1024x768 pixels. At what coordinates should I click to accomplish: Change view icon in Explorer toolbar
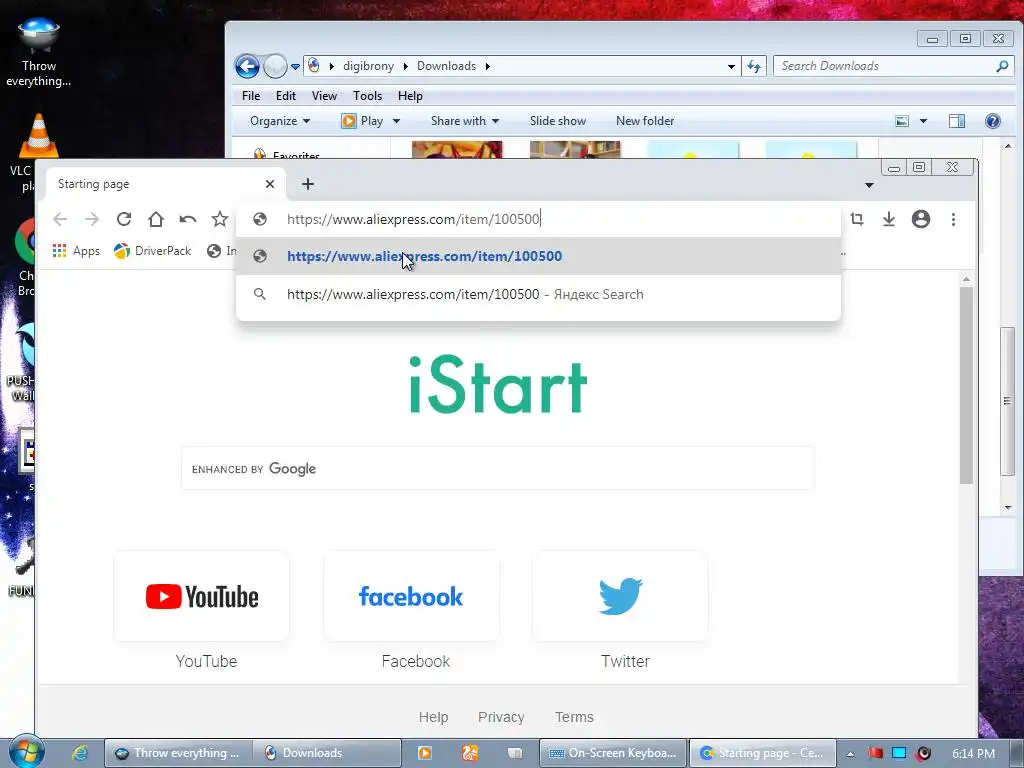(x=902, y=121)
